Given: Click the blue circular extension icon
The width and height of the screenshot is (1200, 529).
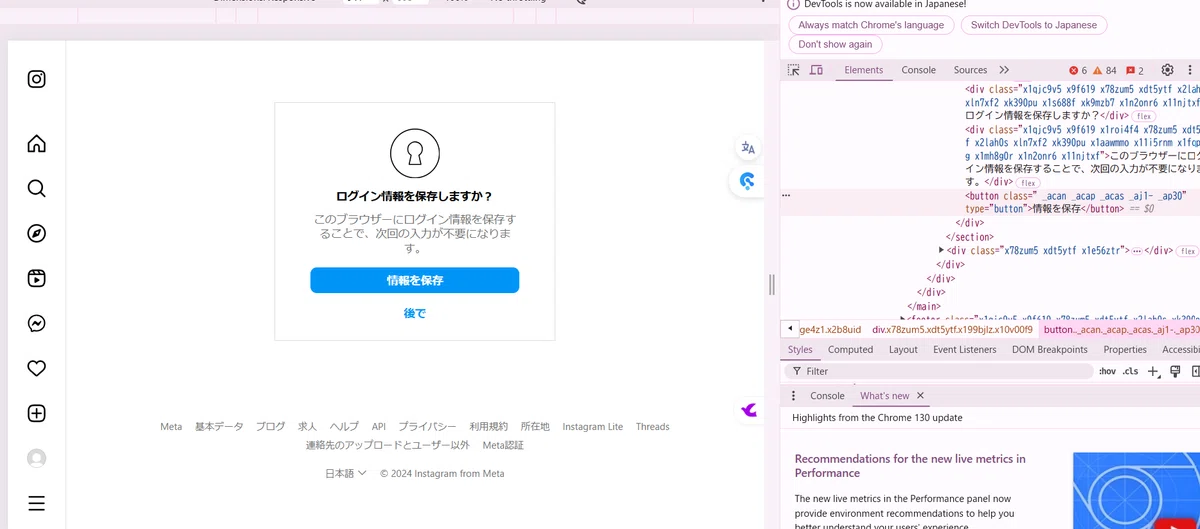Looking at the screenshot, I should [x=748, y=182].
